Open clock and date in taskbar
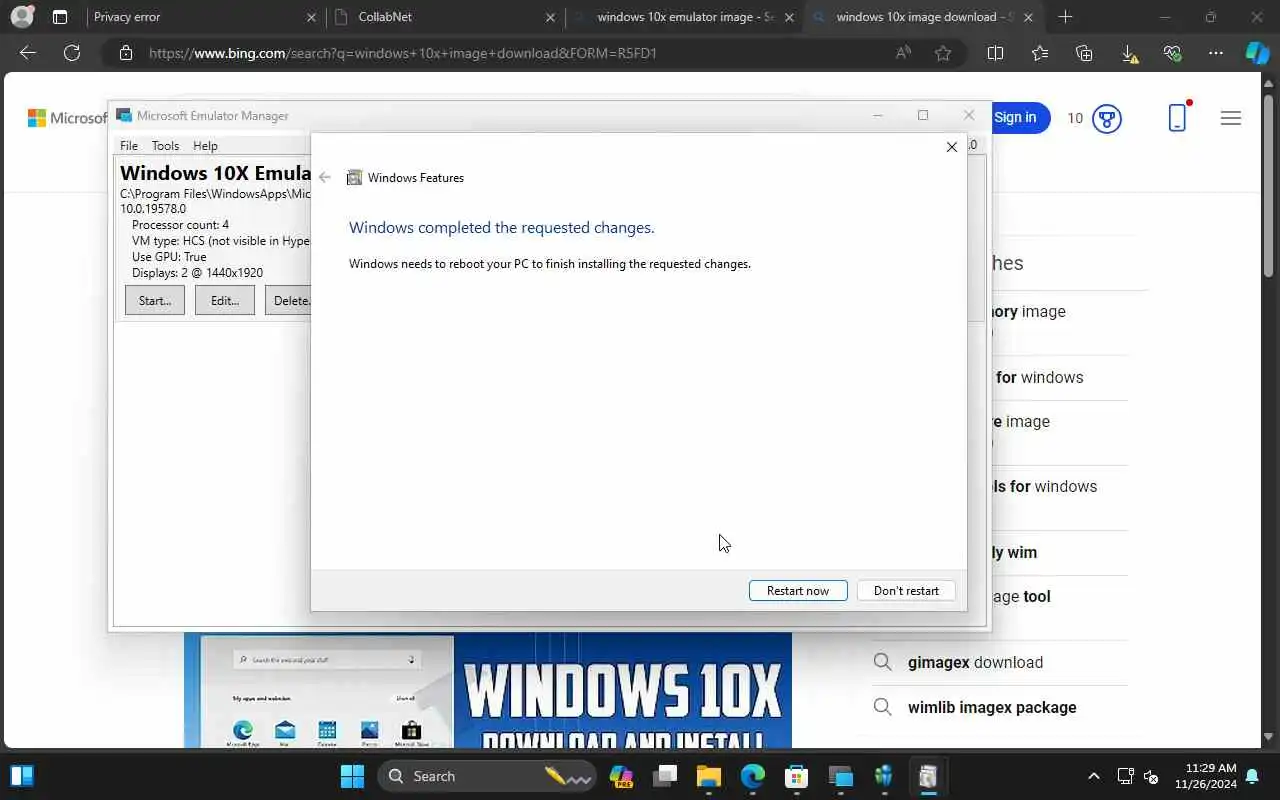This screenshot has width=1280, height=800. [x=1205, y=776]
